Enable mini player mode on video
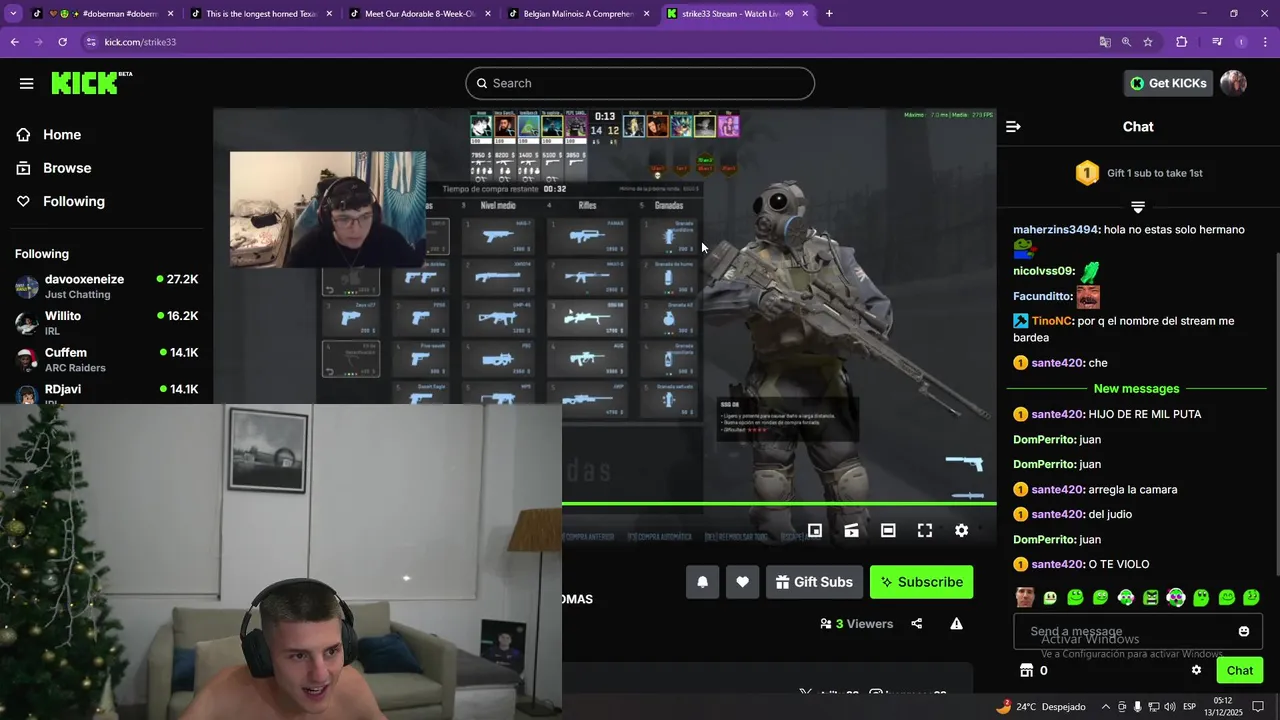 815,531
